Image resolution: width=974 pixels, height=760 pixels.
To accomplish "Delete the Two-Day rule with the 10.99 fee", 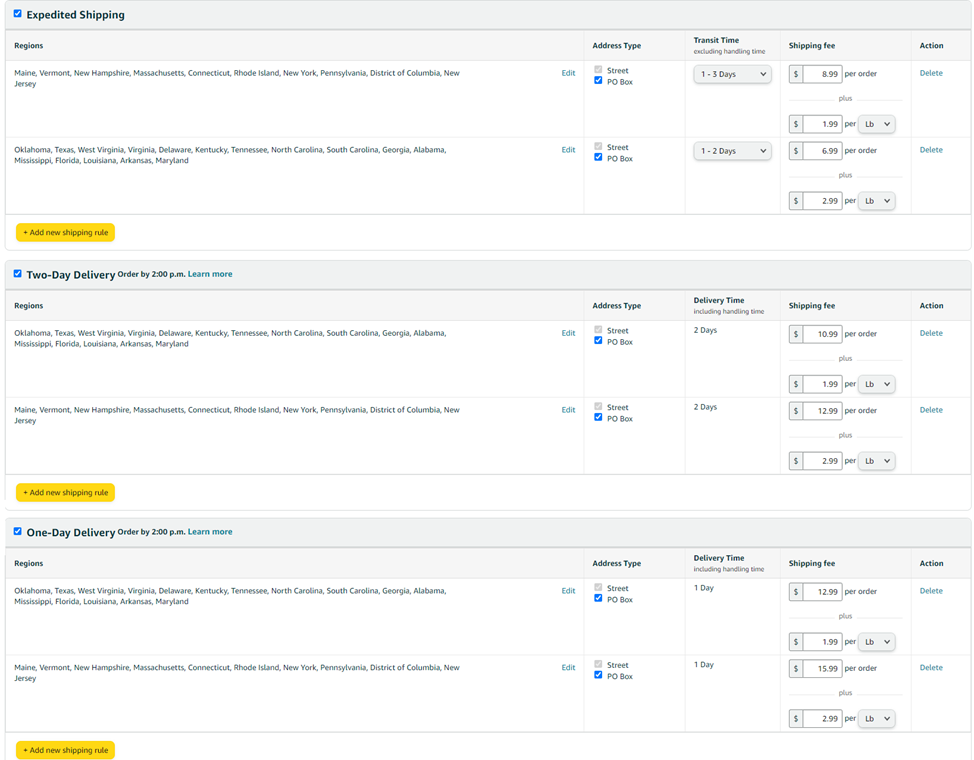I will [x=931, y=333].
